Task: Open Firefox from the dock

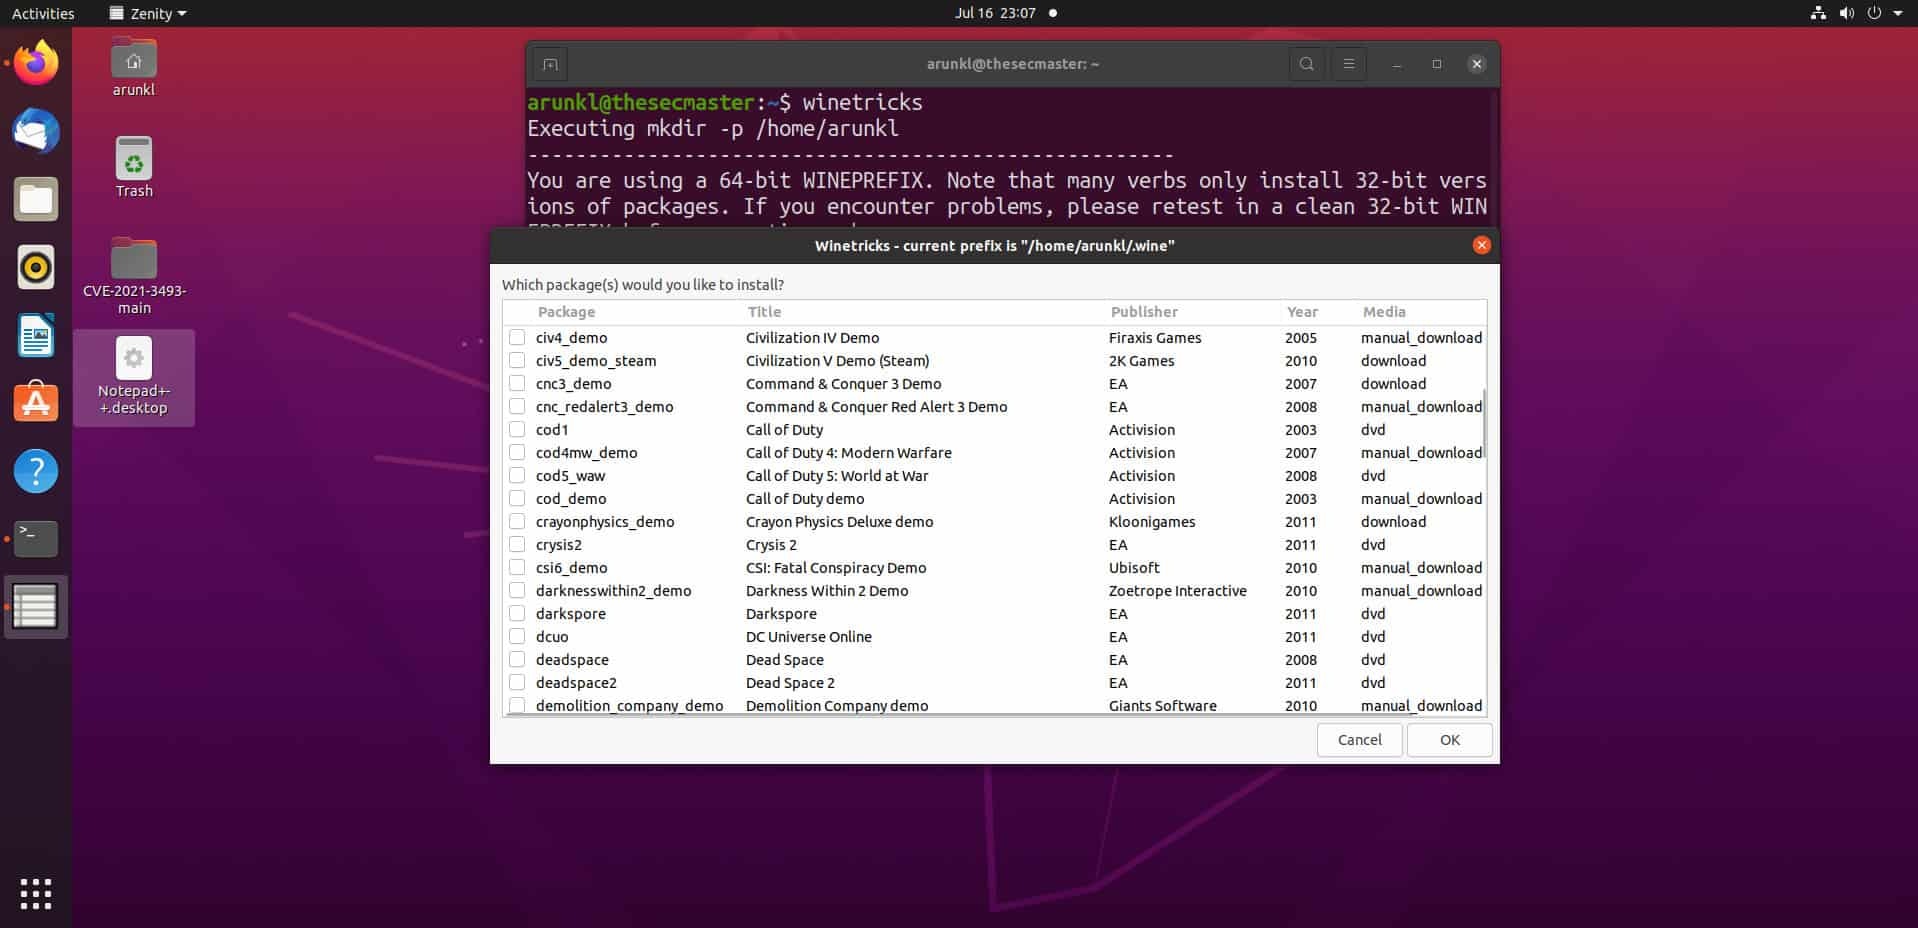Action: 36,63
